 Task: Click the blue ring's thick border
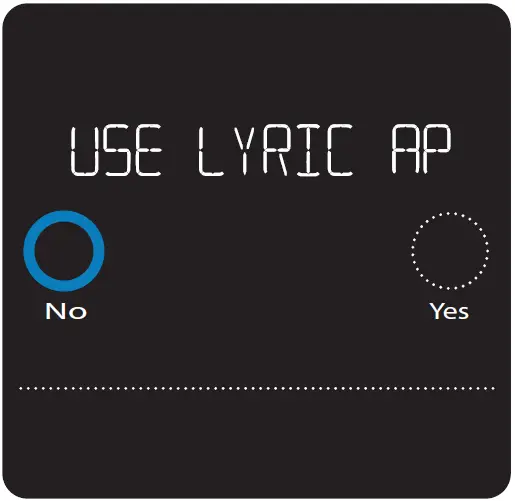pos(29,251)
